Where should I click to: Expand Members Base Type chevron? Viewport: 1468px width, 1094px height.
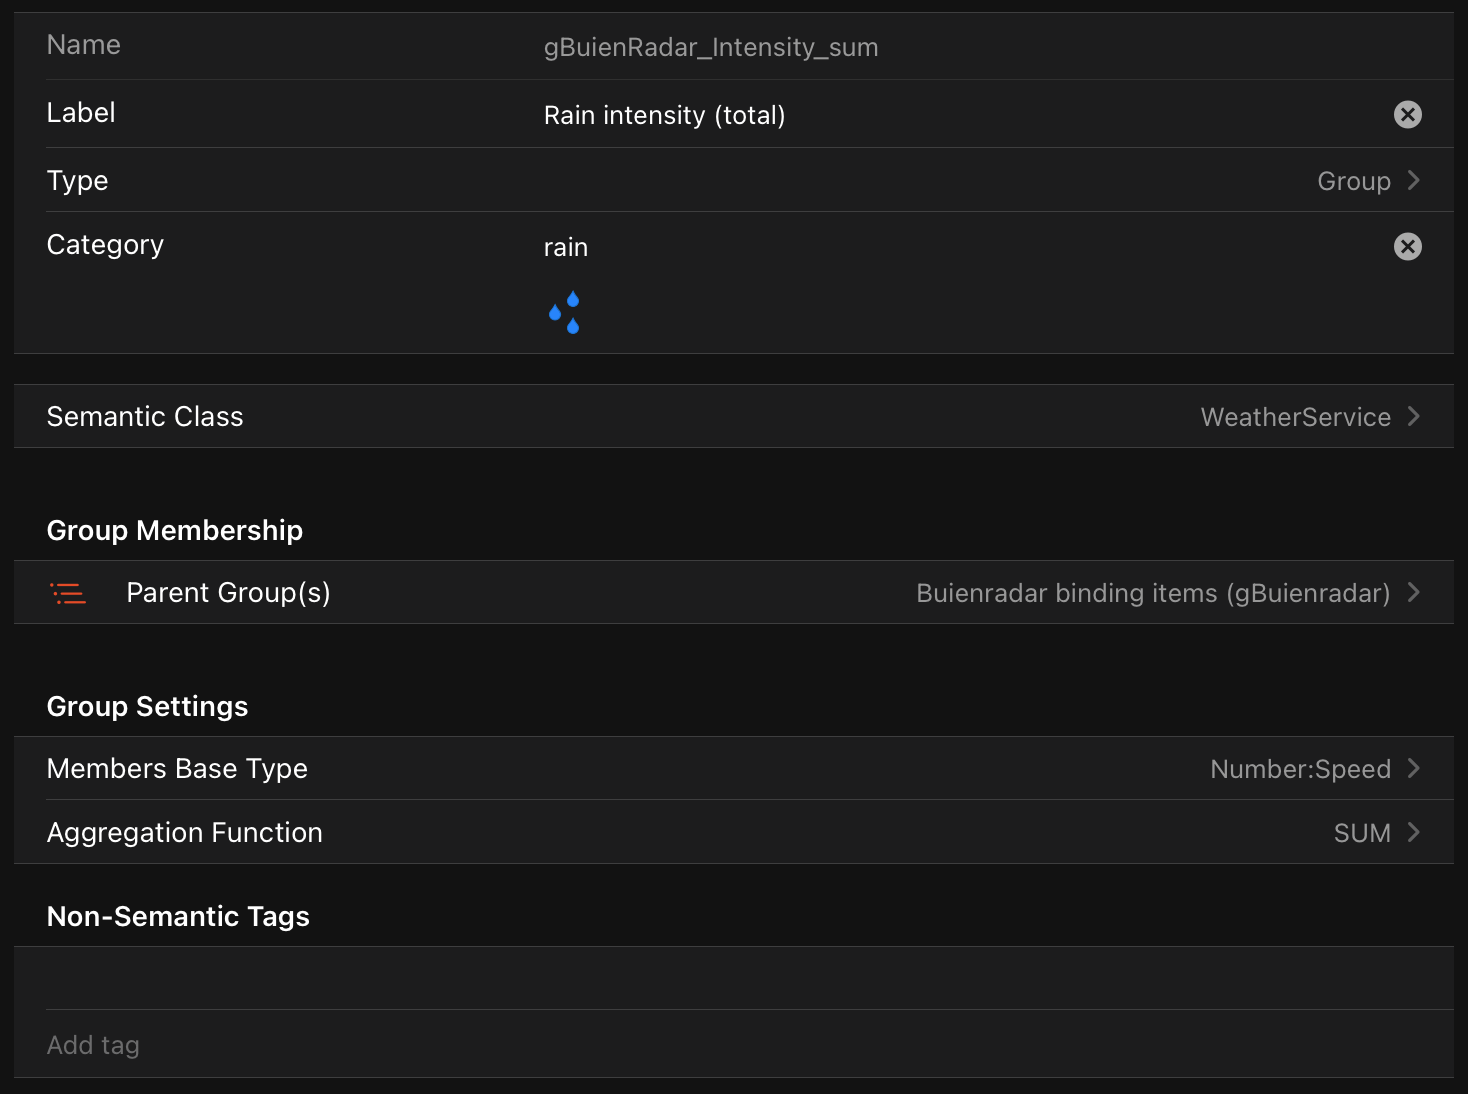[1414, 769]
